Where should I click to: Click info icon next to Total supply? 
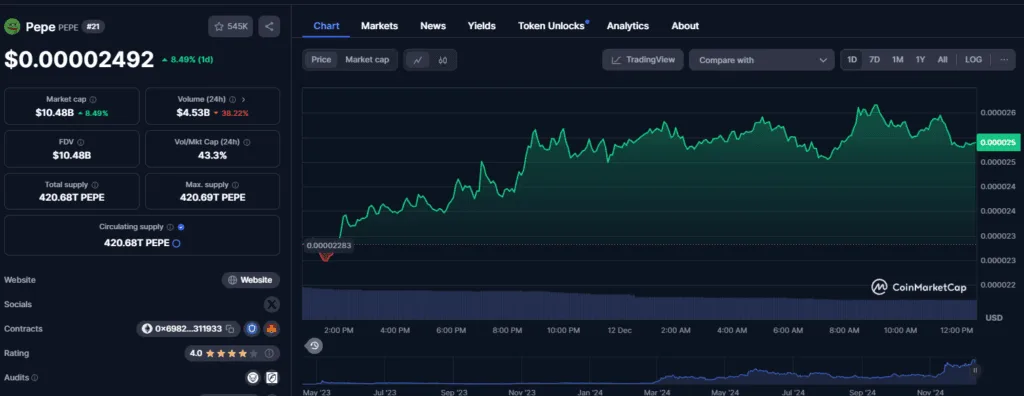click(95, 185)
